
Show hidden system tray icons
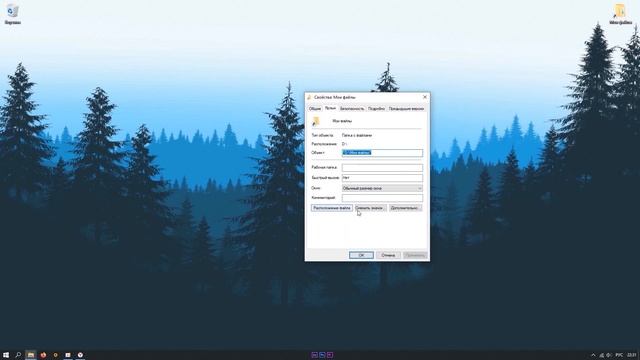point(593,355)
